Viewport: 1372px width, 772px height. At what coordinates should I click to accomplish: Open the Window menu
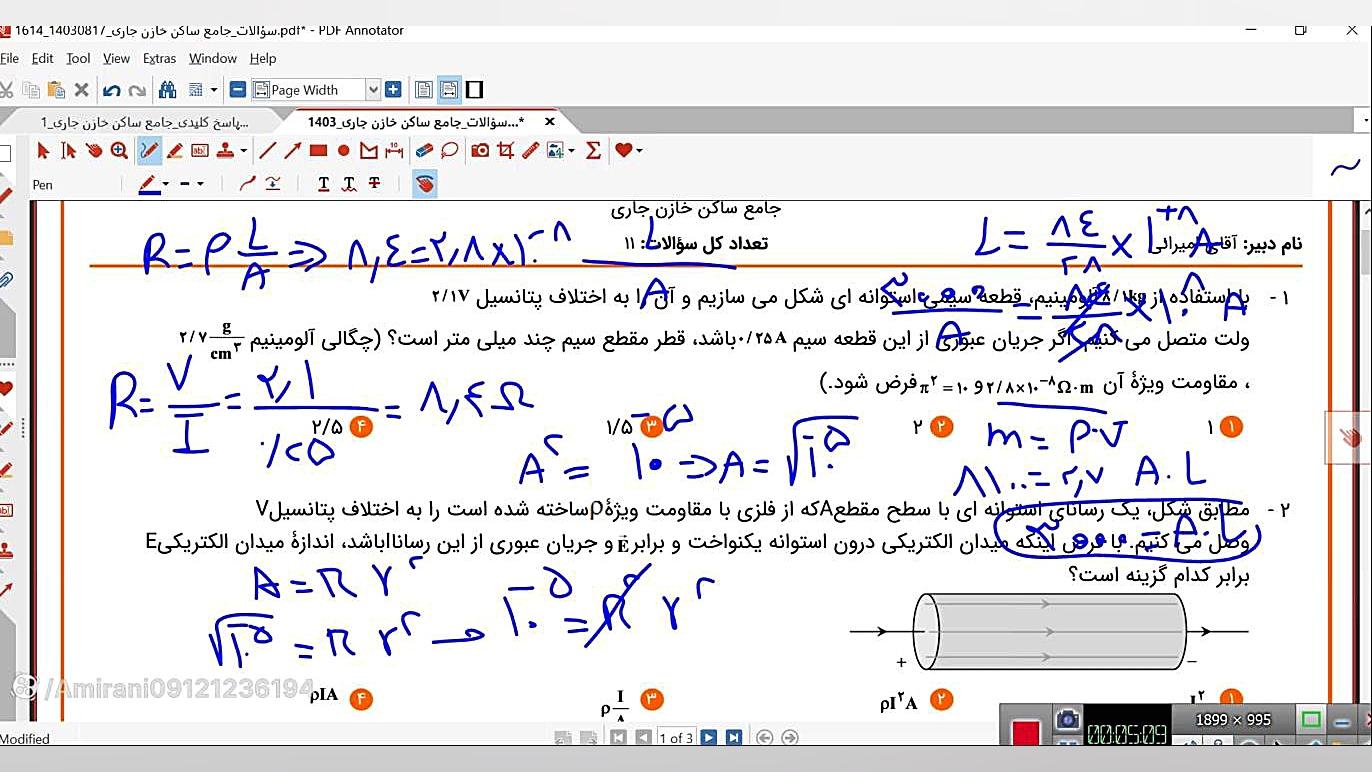click(x=213, y=59)
